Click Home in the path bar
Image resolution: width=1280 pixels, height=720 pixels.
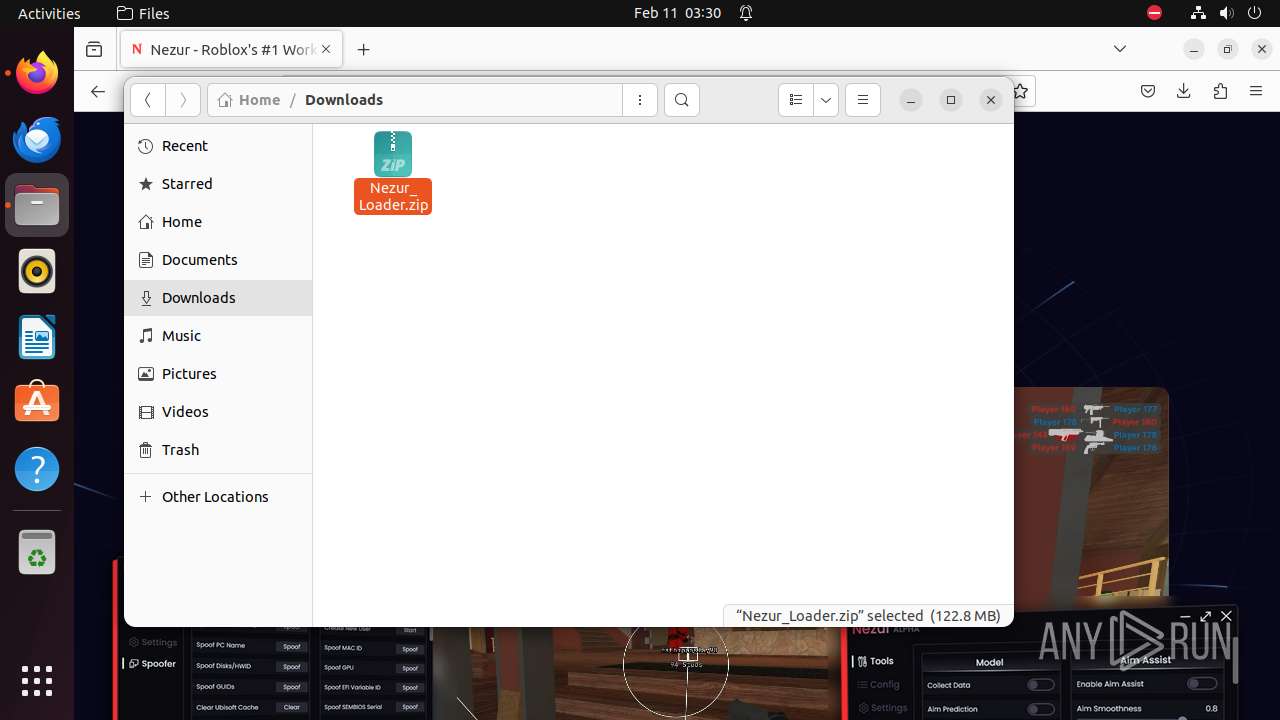(249, 100)
